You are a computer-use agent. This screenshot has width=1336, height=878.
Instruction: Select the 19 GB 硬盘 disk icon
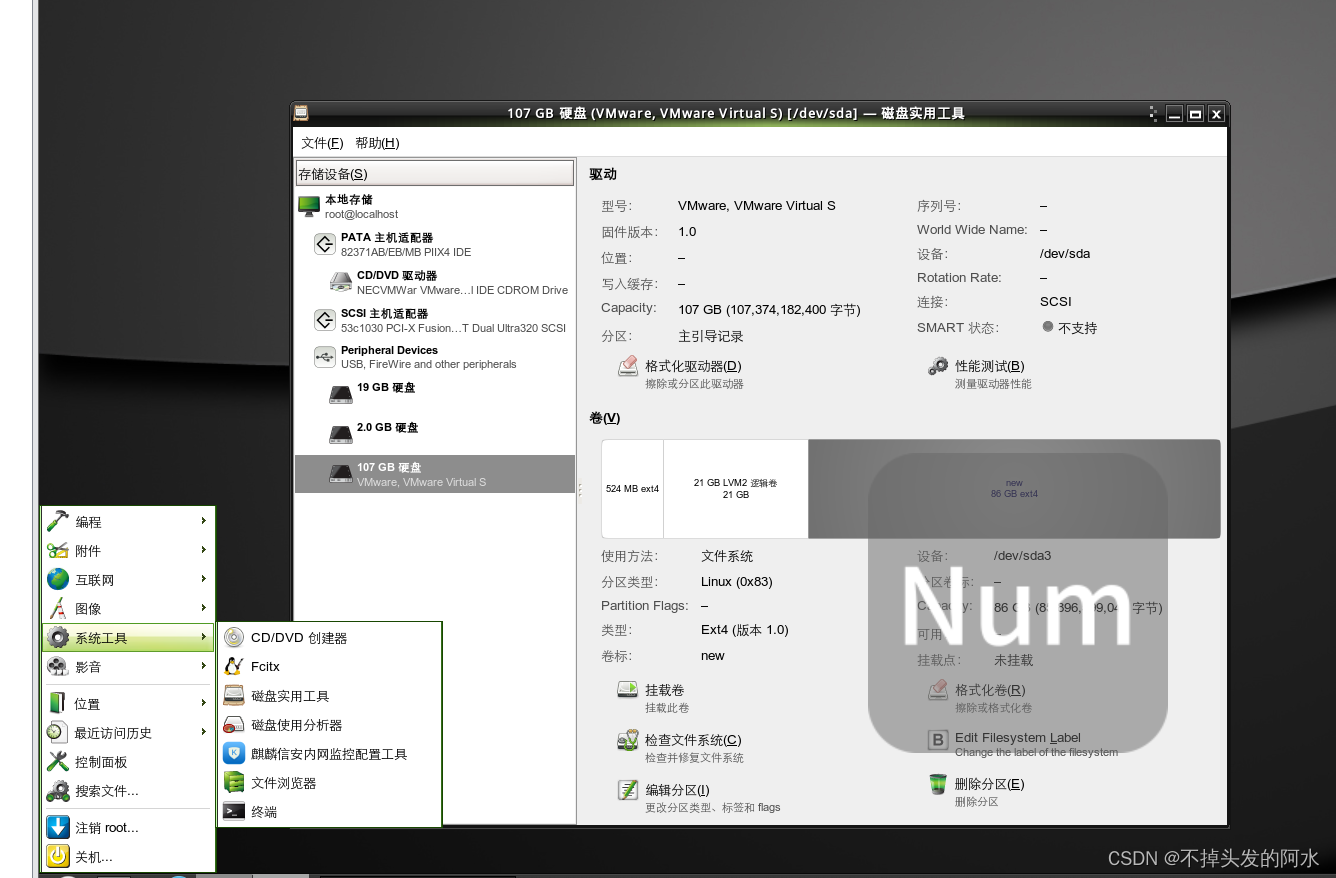(341, 394)
